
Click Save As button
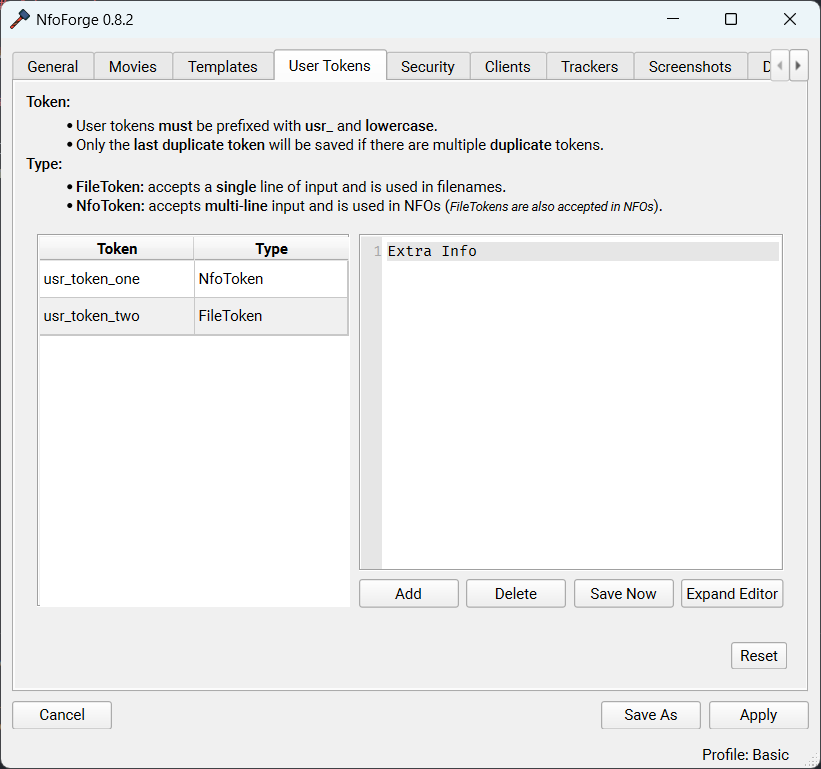point(650,715)
